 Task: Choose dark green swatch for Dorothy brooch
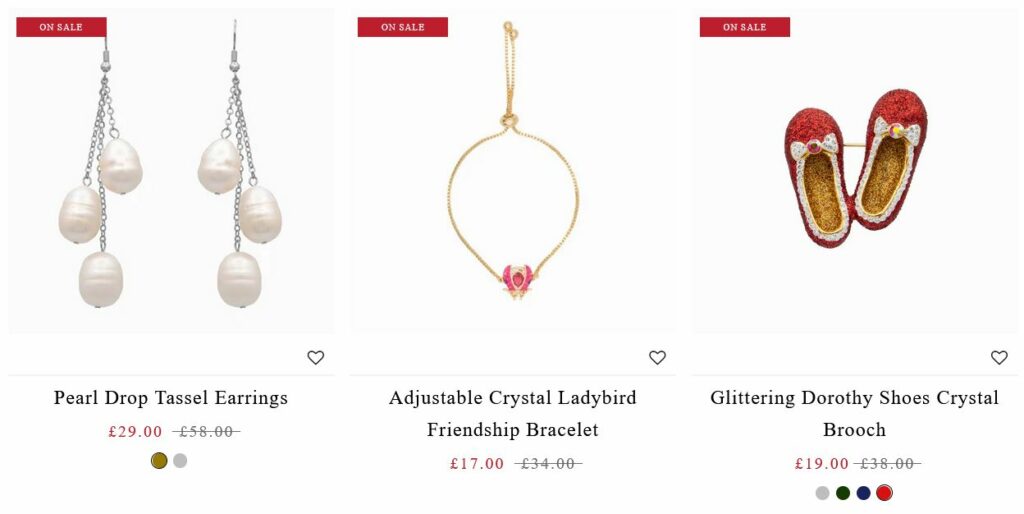coord(843,493)
